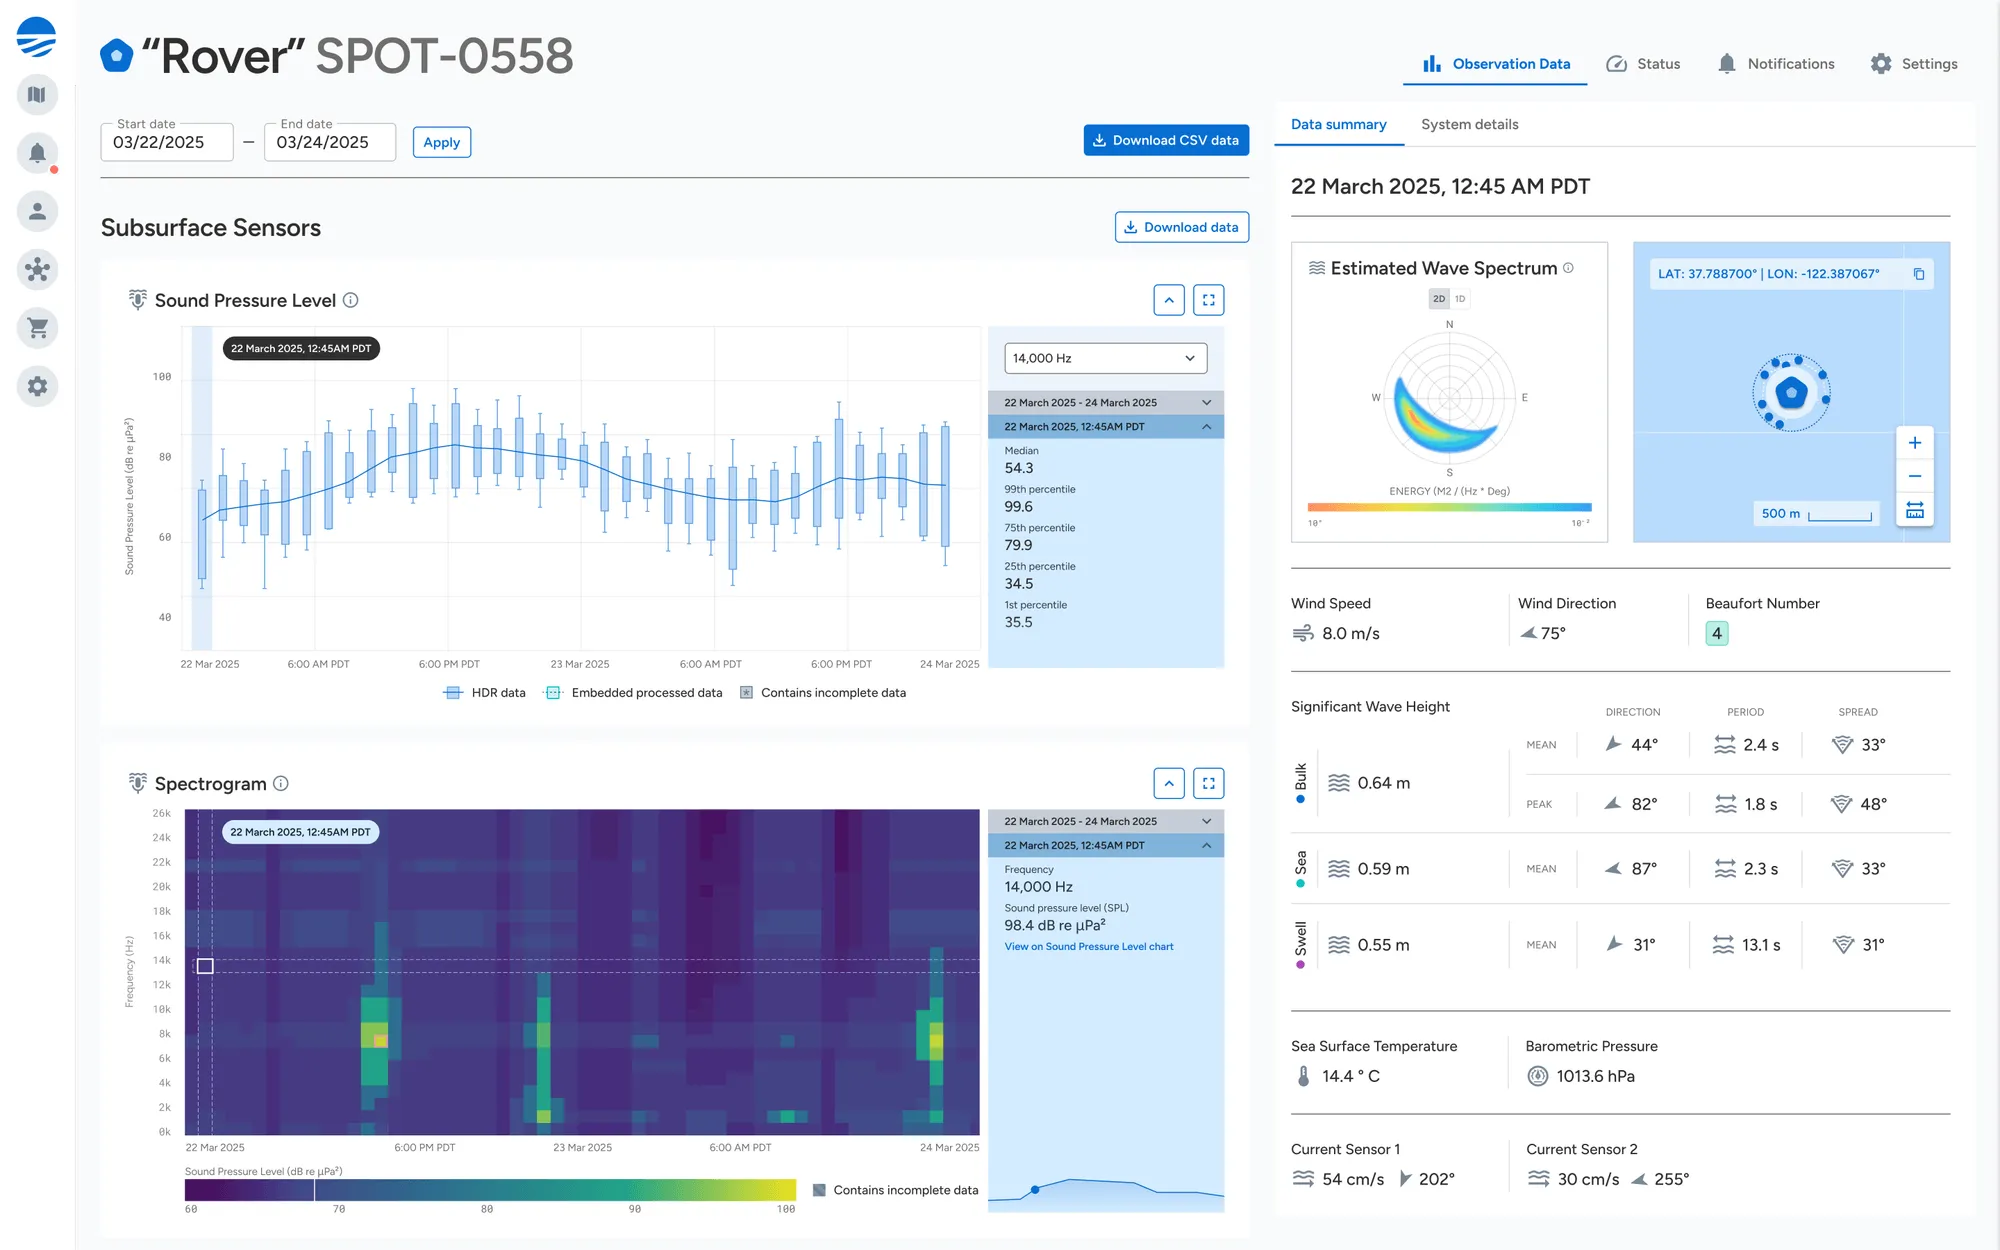Toggle HDR data legend item
Image resolution: width=2000 pixels, height=1250 pixels.
click(x=484, y=693)
